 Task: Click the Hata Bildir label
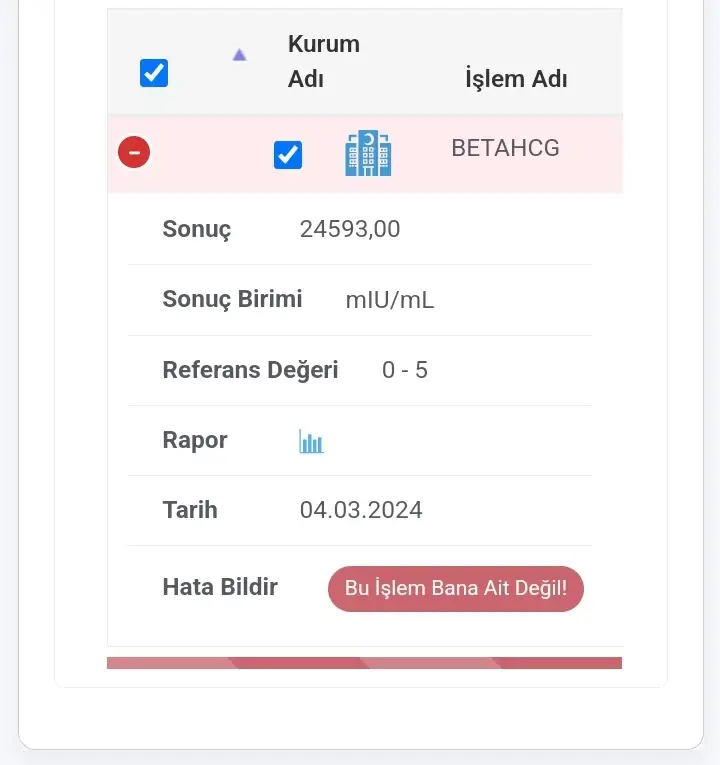pos(220,587)
